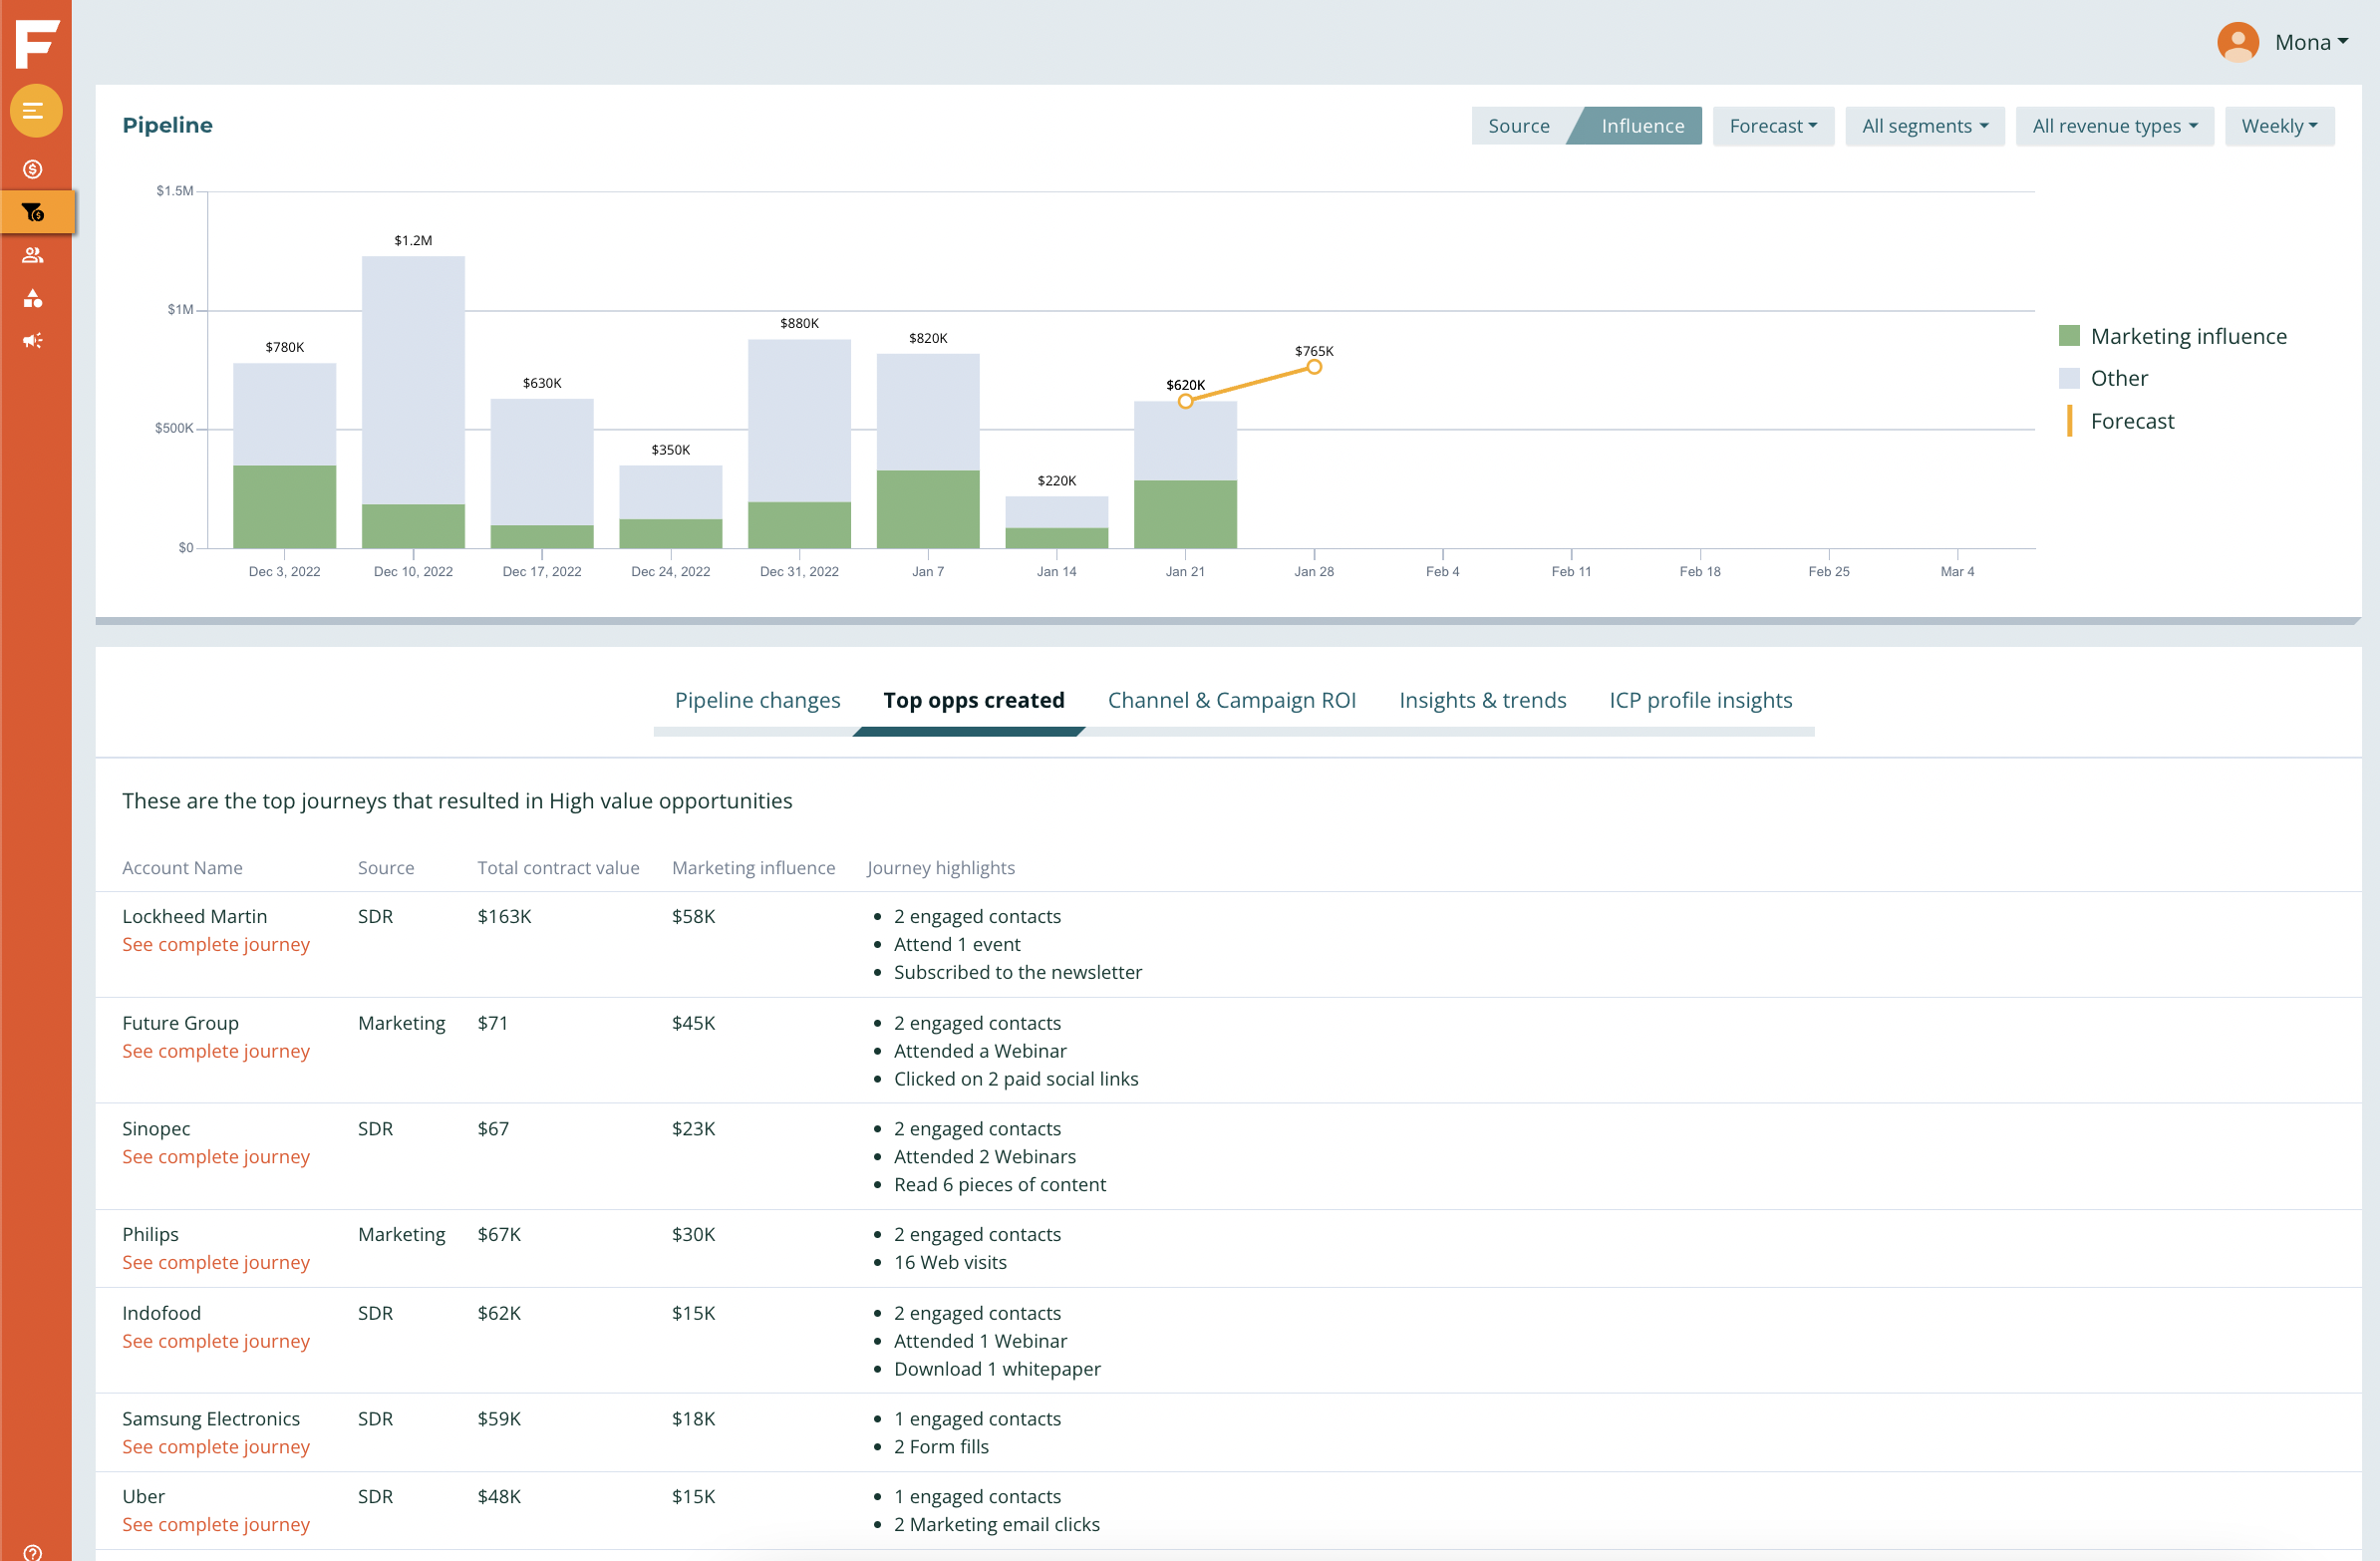This screenshot has width=2380, height=1561.
Task: Open the megaphone campaigns sidebar icon
Action: 33,341
